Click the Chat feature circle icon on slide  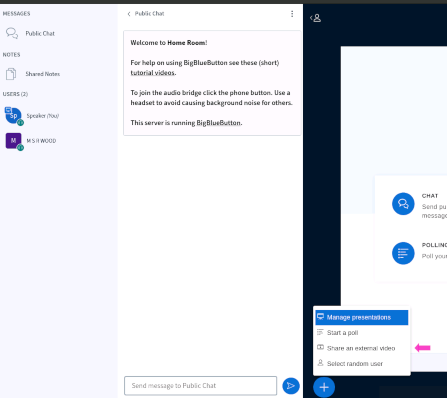[403, 204]
